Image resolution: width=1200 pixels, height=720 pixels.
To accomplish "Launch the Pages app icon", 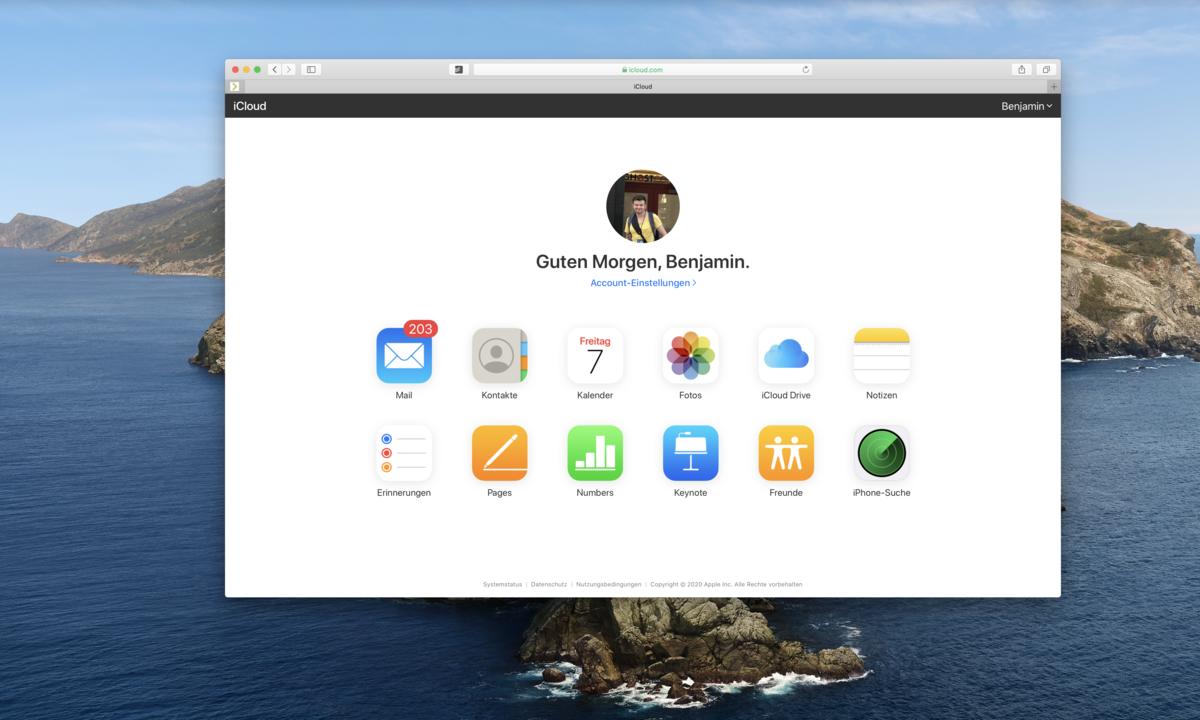I will click(499, 453).
